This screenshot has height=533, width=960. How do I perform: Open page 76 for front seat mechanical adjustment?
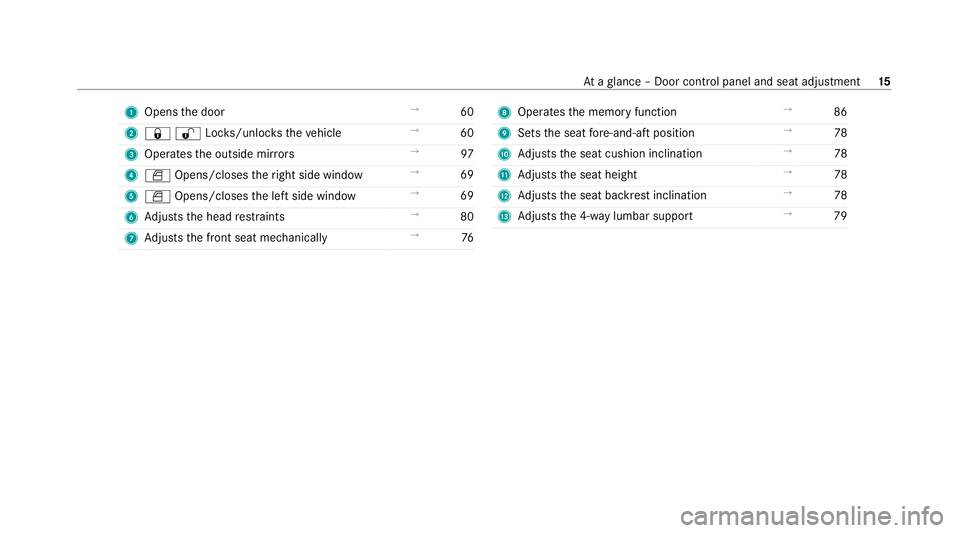(467, 237)
